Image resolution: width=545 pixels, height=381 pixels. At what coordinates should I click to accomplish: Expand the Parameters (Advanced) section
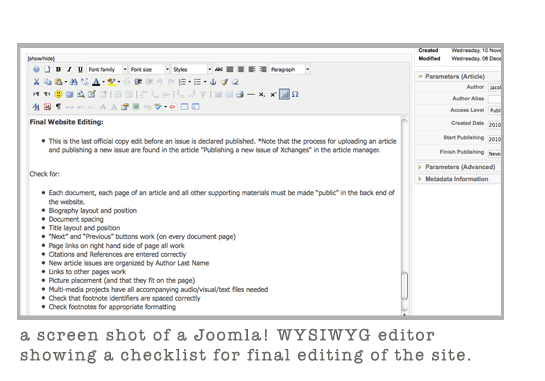coord(458,167)
